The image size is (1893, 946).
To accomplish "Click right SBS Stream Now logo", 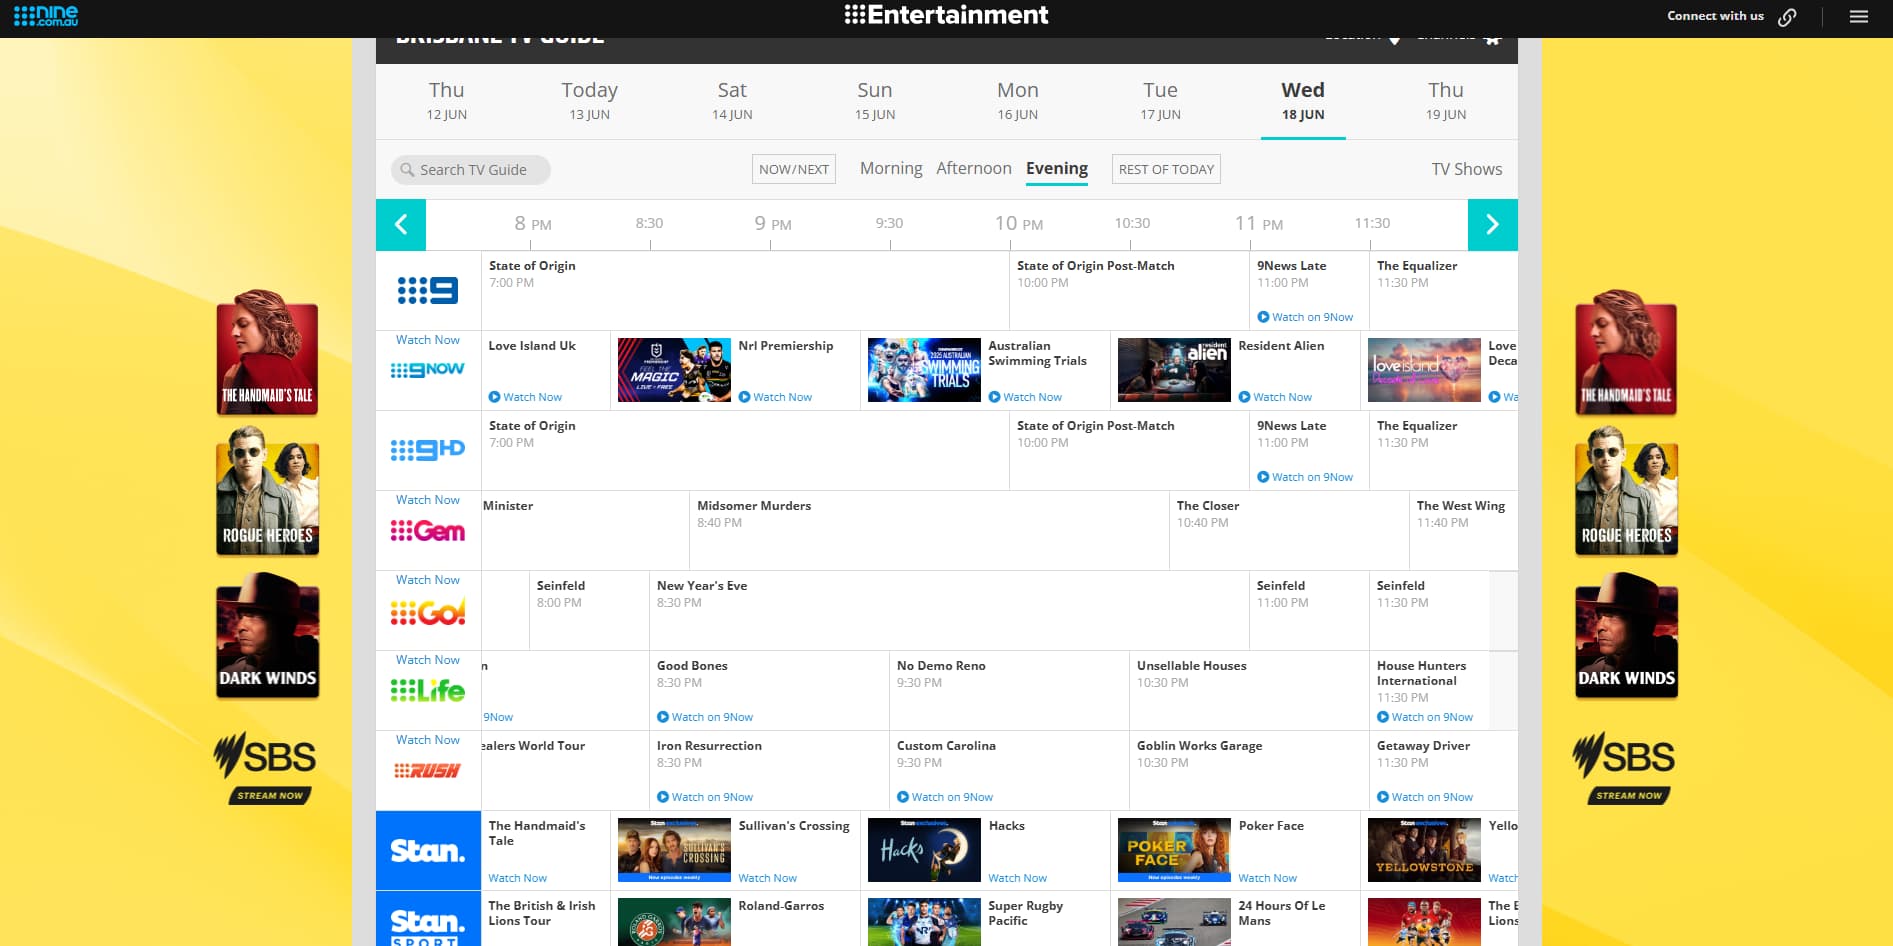I will [1626, 768].
